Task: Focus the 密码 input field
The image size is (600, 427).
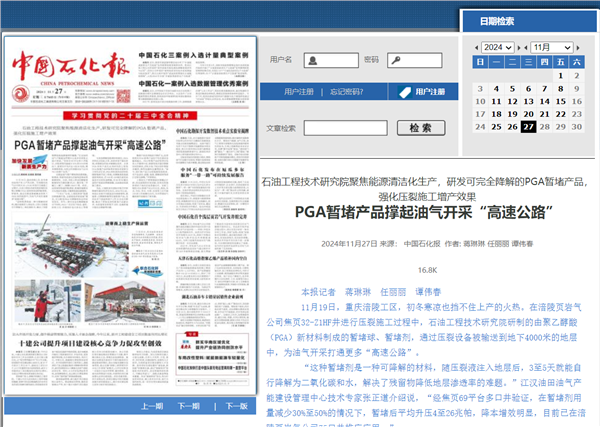Action: (415, 60)
